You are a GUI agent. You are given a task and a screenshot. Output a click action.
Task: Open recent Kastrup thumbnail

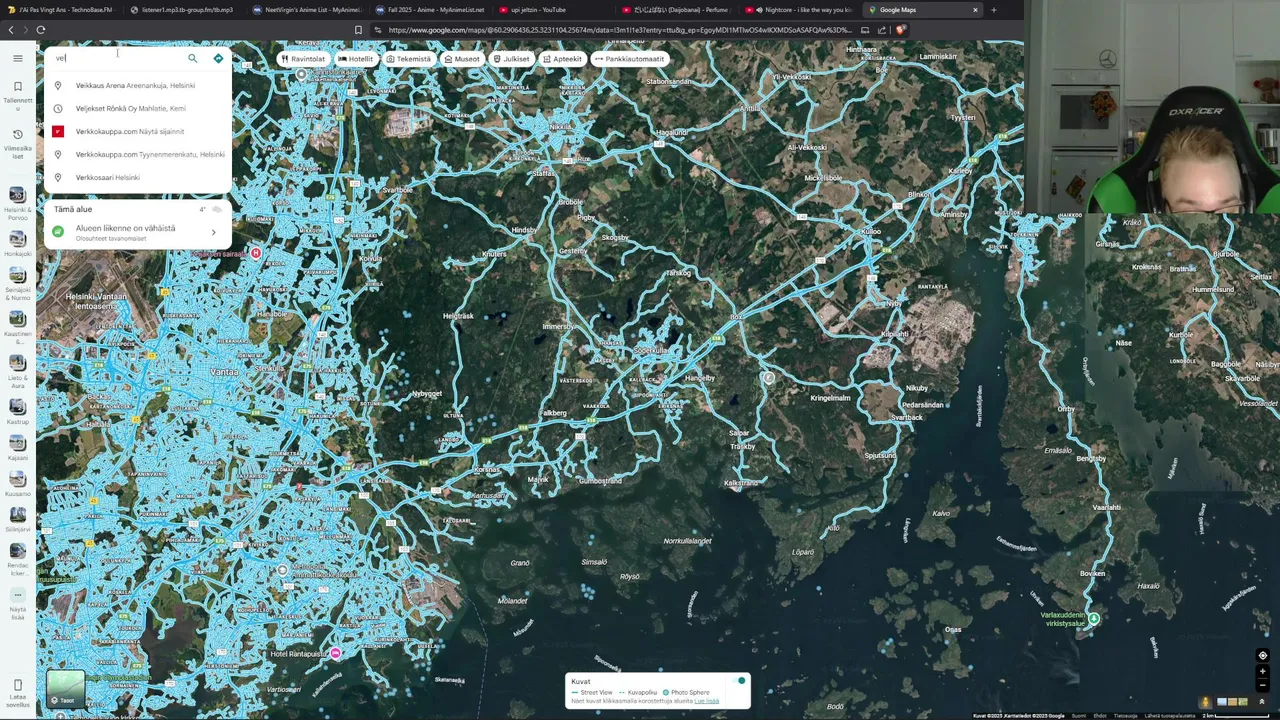(17, 407)
